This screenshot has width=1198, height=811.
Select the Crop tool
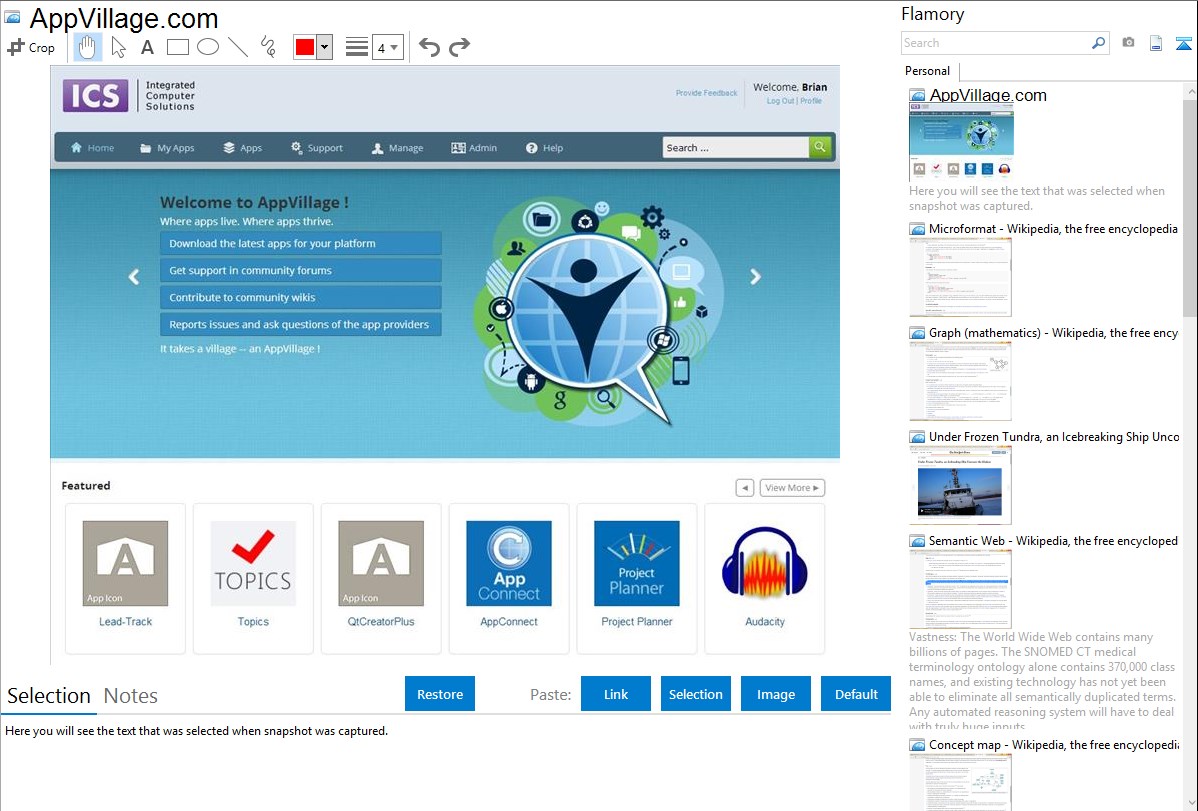31,47
